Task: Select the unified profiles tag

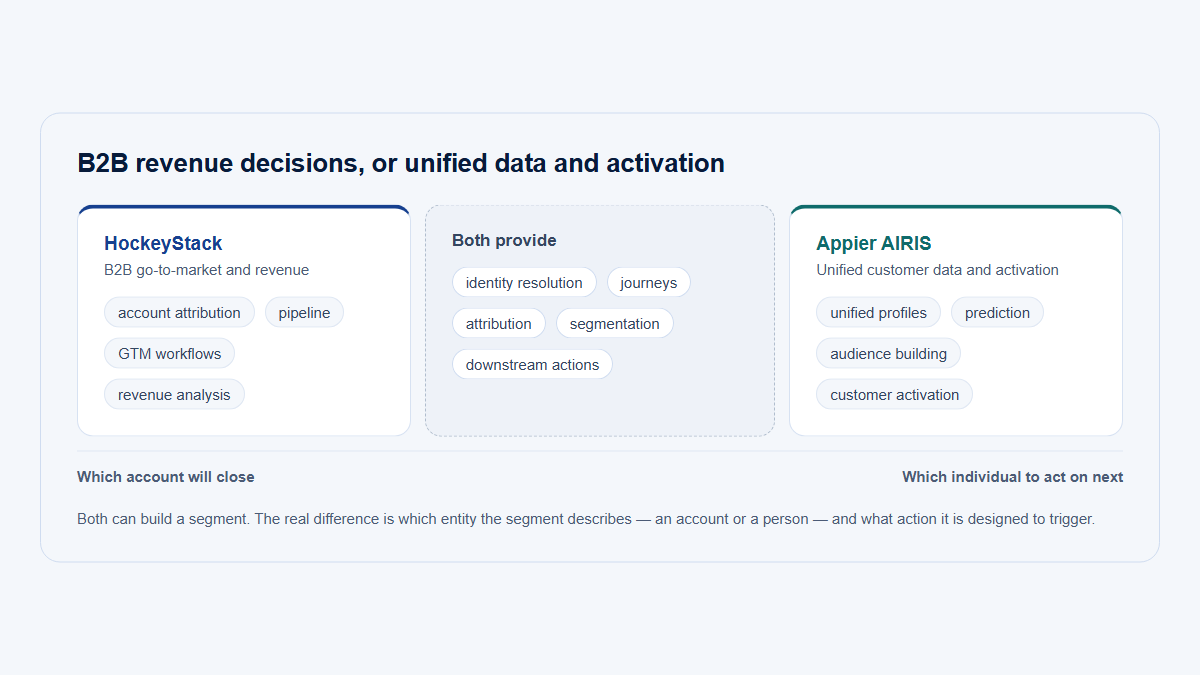Action: pyautogui.click(x=878, y=313)
